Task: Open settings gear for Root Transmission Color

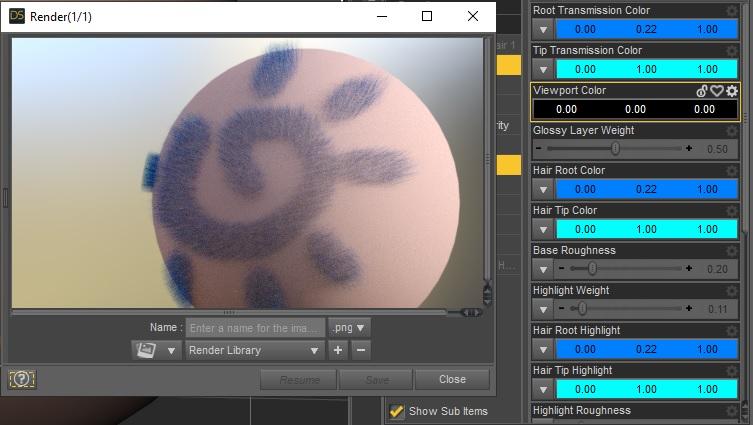Action: tap(731, 11)
